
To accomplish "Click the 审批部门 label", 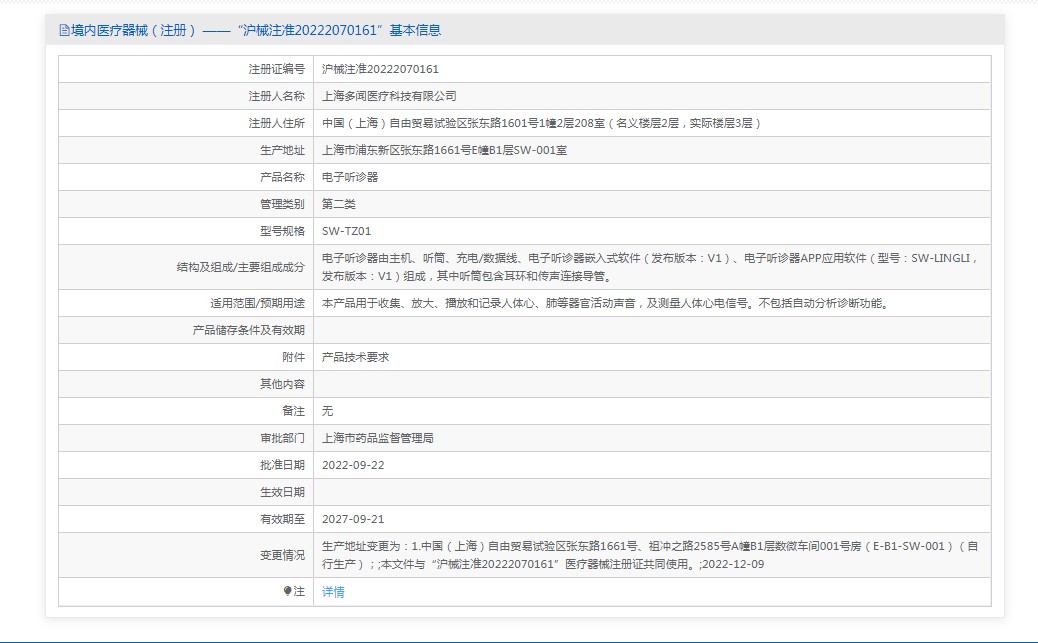I will [x=282, y=438].
